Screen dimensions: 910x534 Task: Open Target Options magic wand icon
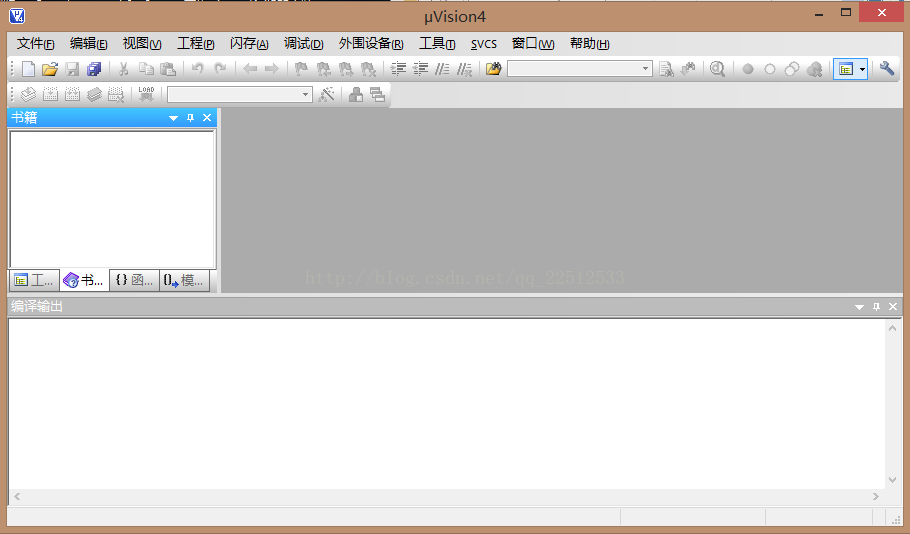327,95
